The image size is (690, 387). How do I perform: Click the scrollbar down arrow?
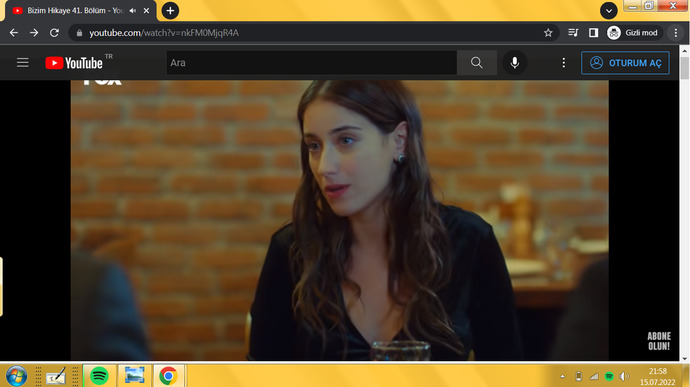point(684,358)
